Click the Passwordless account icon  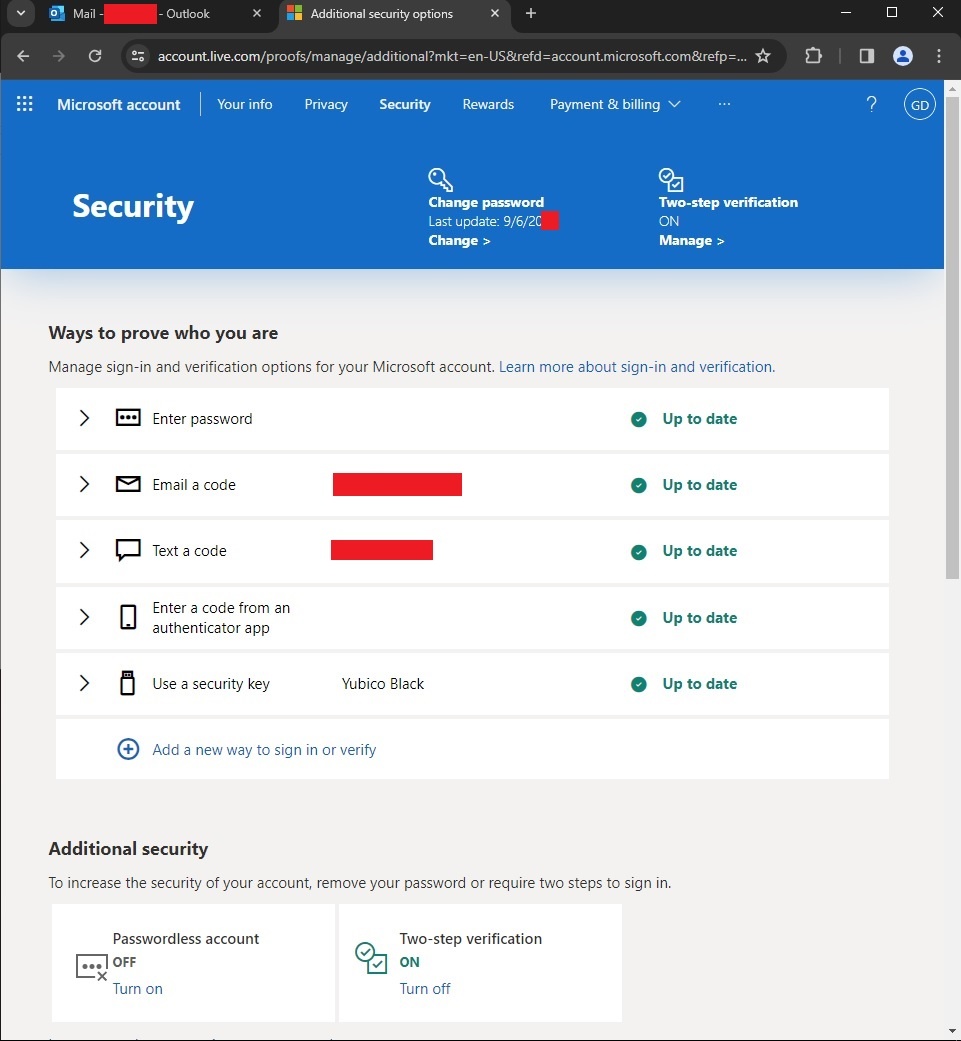pos(92,967)
